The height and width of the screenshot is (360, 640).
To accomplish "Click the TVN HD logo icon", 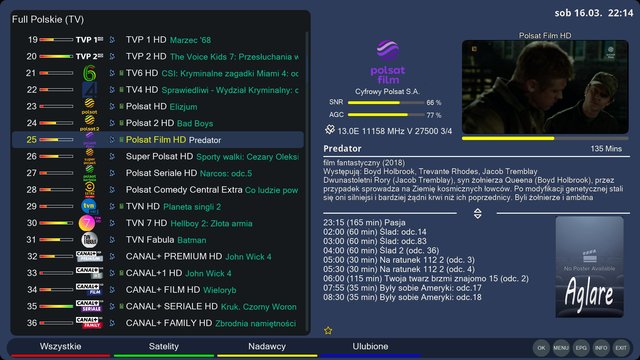I will click(89, 206).
